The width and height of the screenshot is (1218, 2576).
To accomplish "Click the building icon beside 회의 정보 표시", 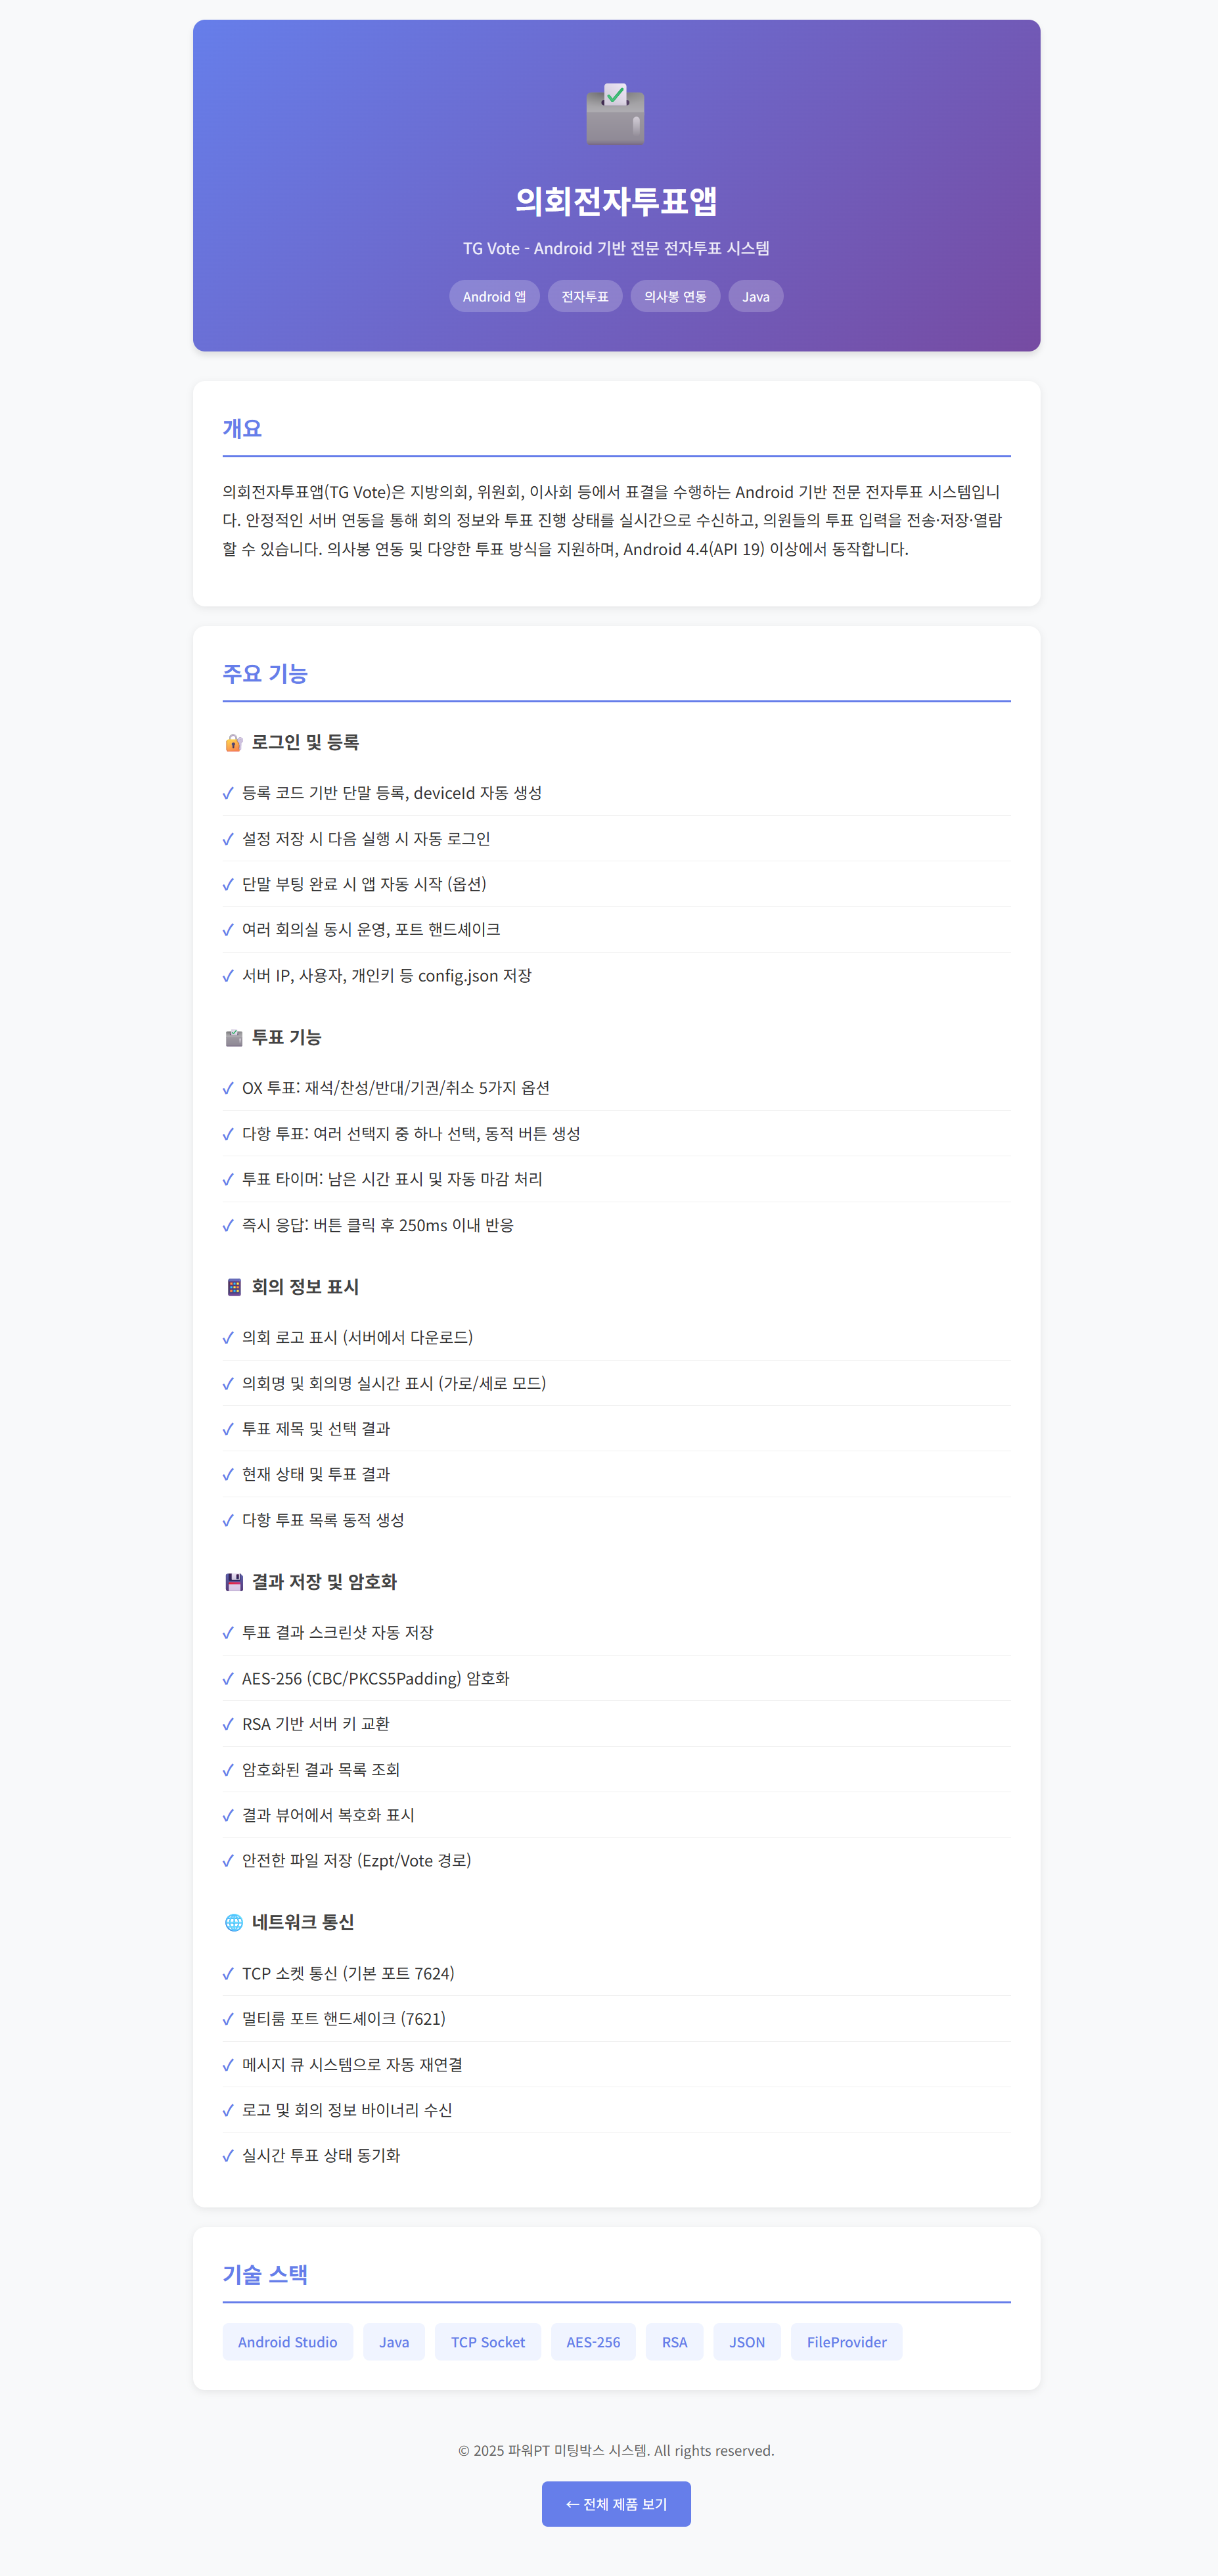I will click(x=234, y=1287).
